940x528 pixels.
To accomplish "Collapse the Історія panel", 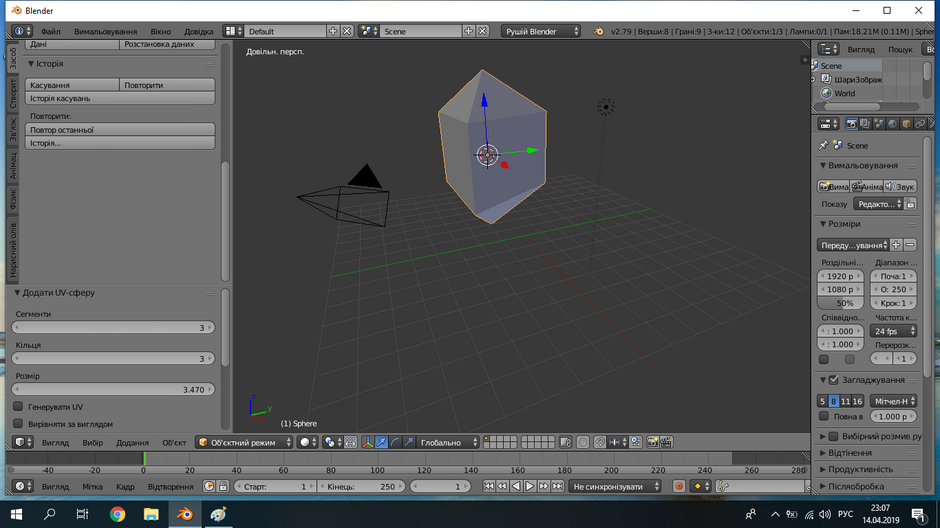I will click(x=31, y=64).
